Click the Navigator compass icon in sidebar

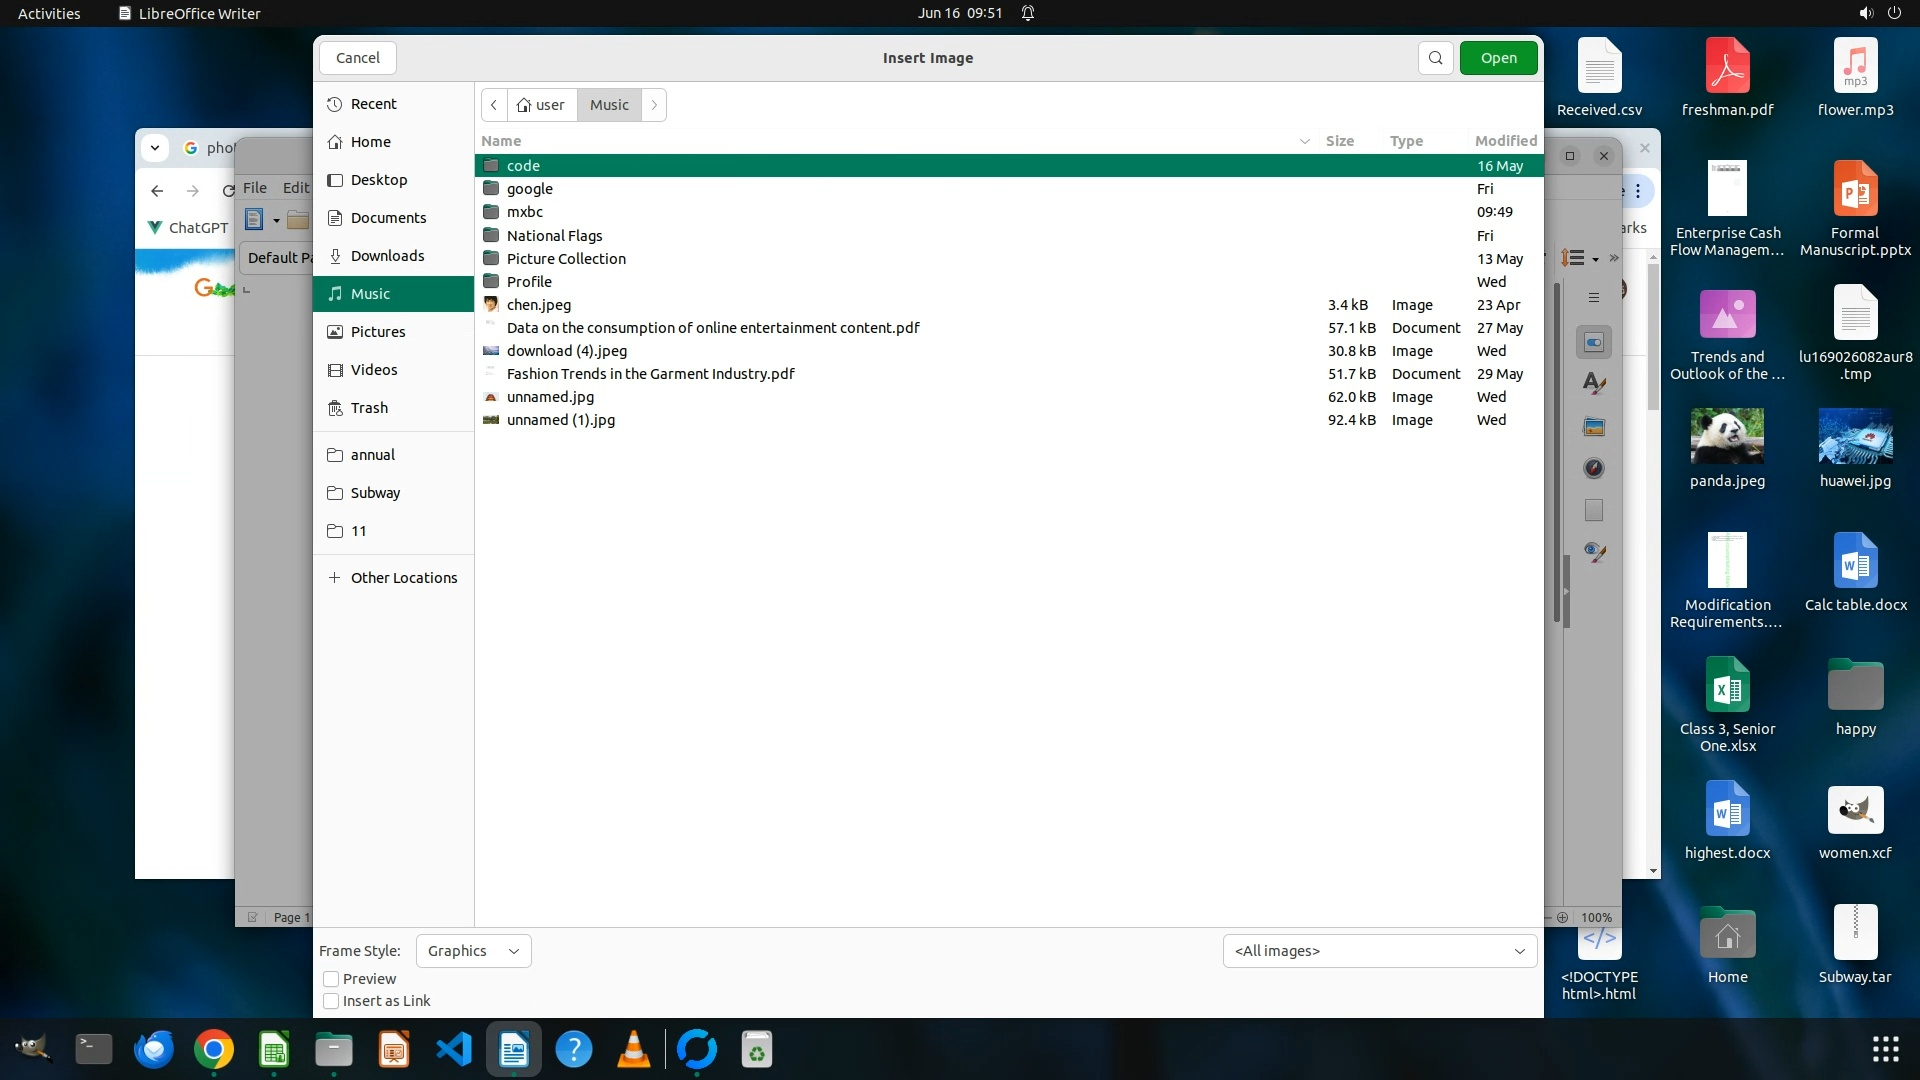(1594, 468)
